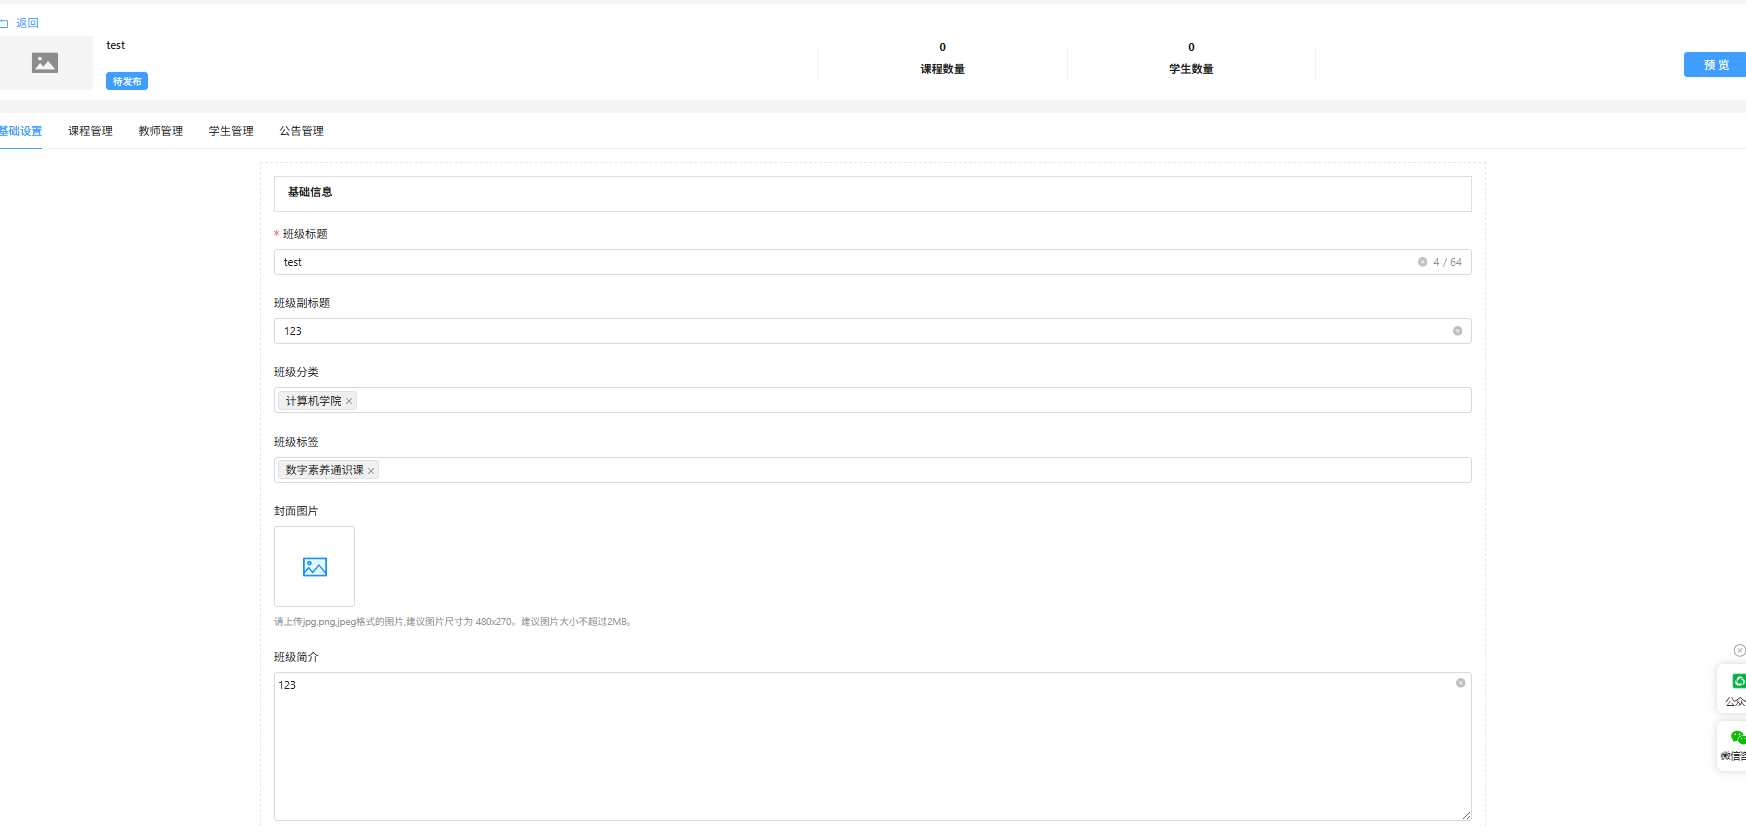Image resolution: width=1746 pixels, height=826 pixels.
Task: Click the 待发布 status tag
Action: pyautogui.click(x=127, y=82)
